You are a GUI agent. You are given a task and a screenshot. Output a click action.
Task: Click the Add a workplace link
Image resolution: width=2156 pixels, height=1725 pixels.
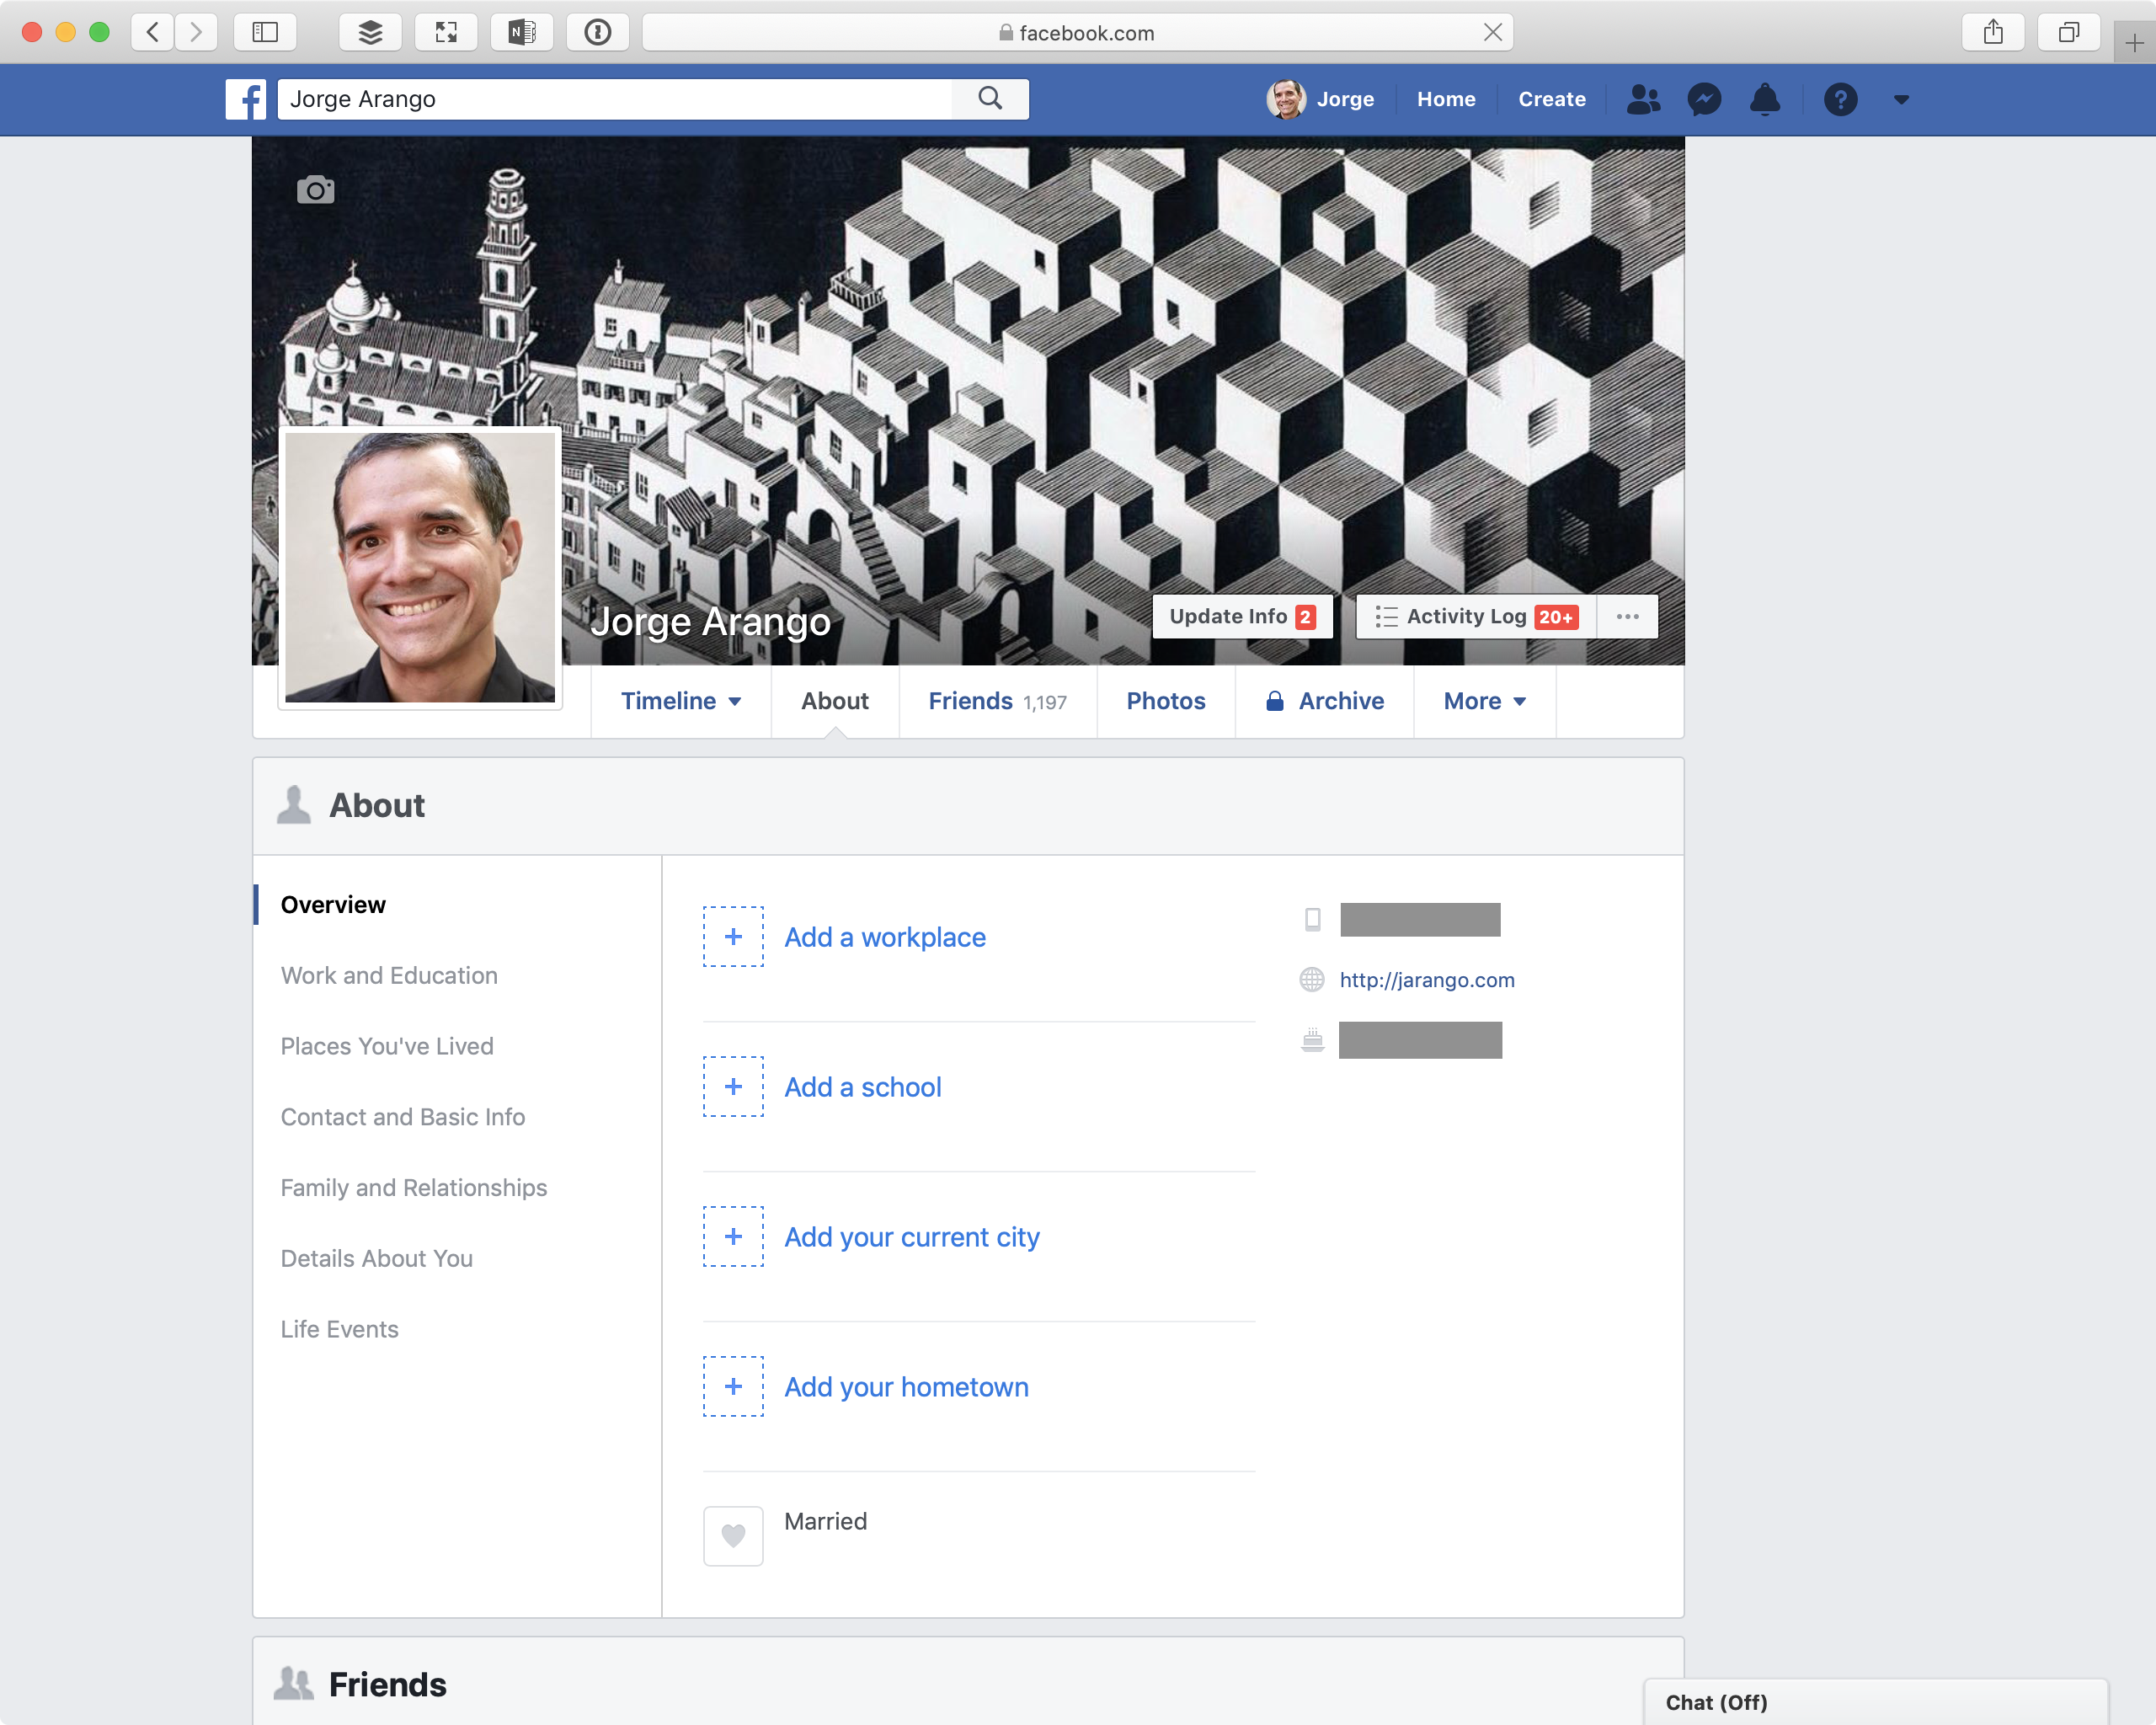tap(885, 937)
